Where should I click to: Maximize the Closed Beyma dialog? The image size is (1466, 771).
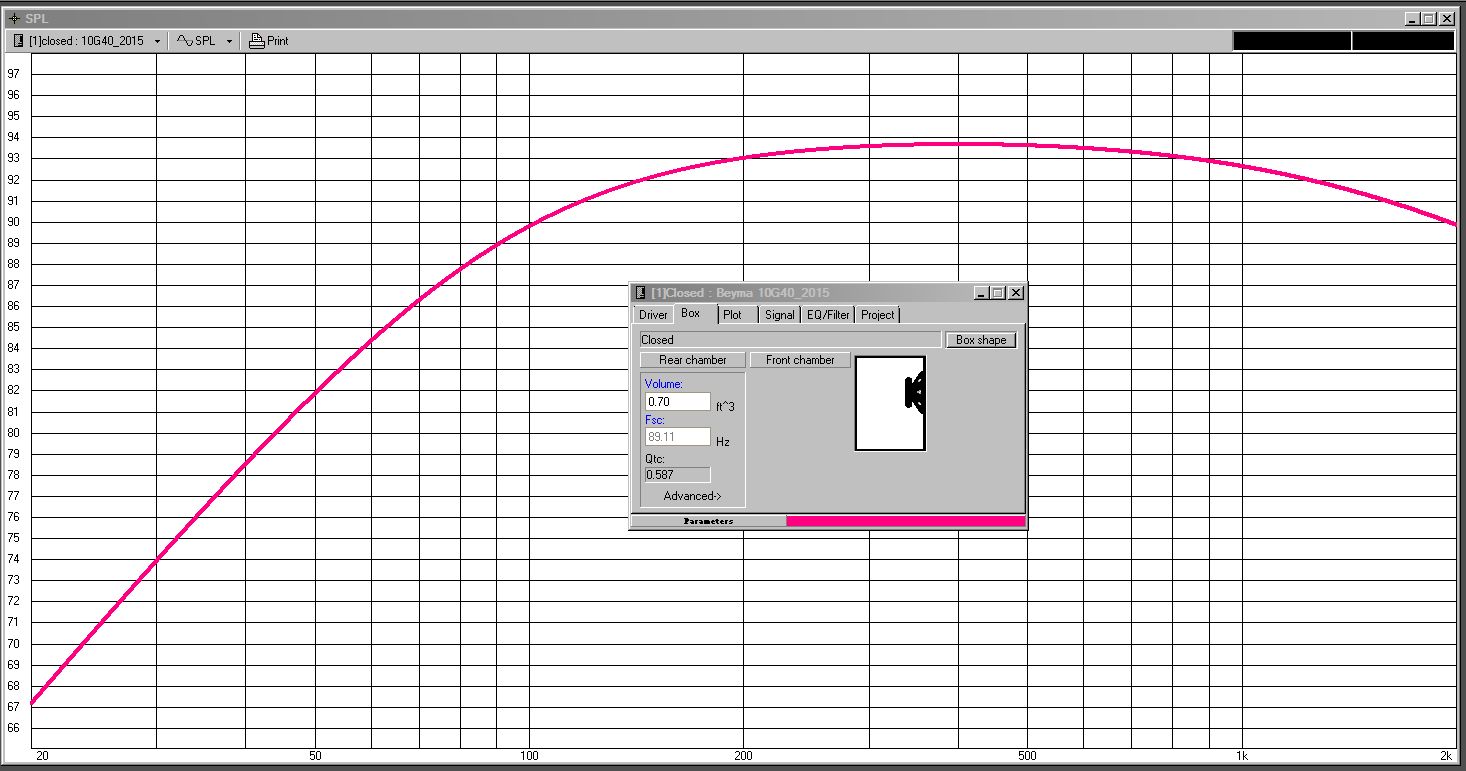tap(997, 293)
